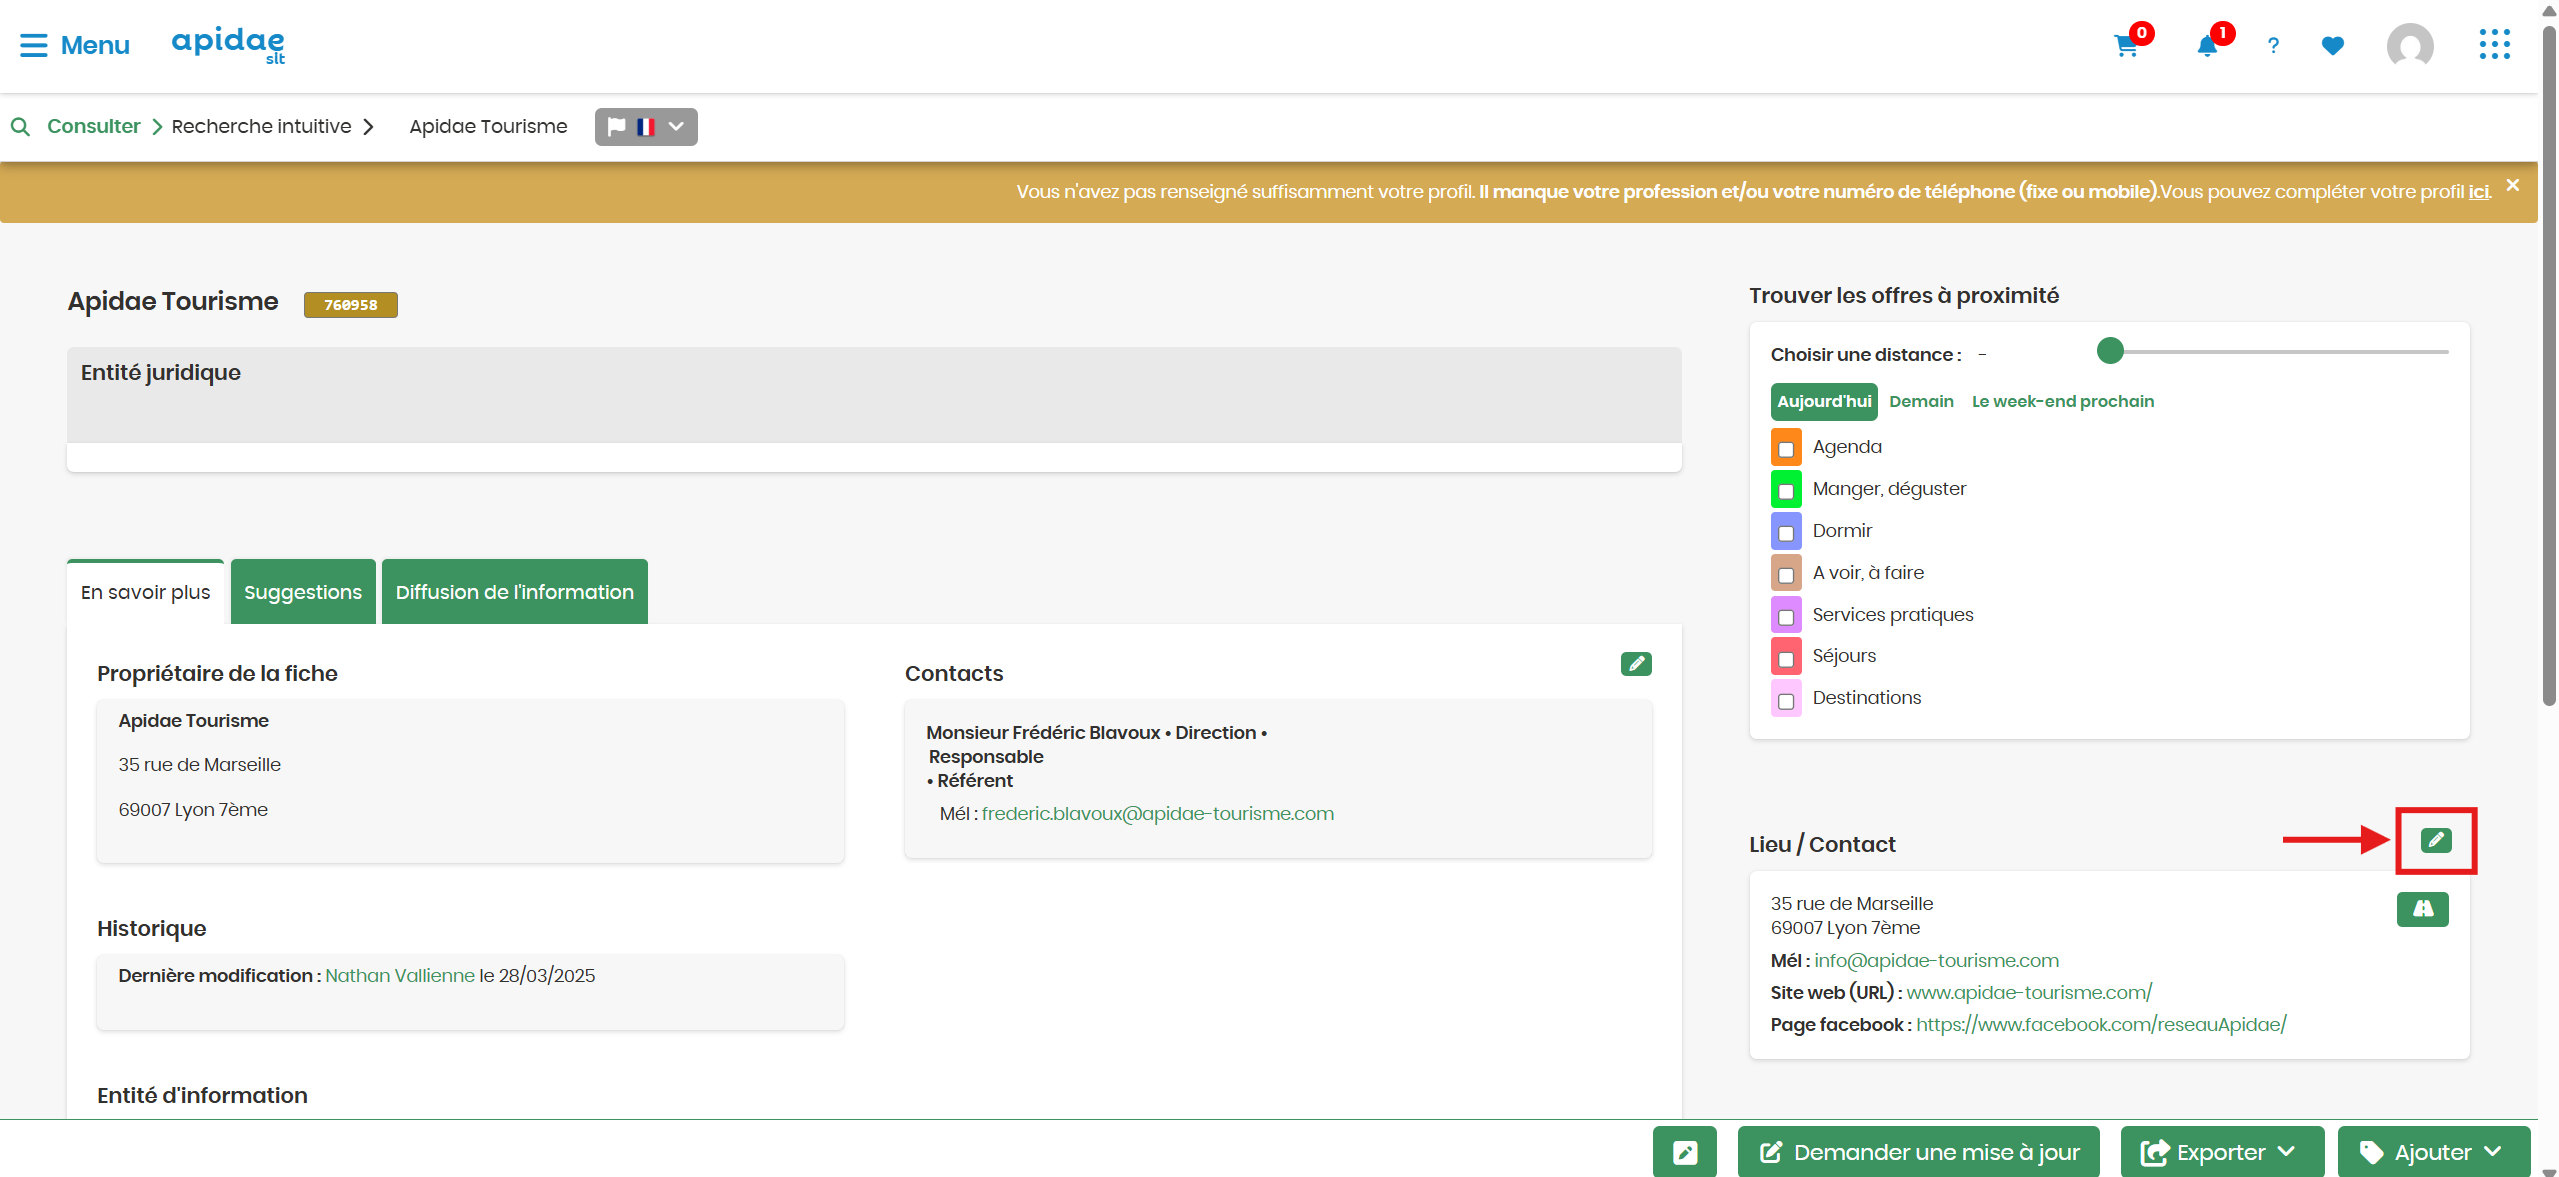Open the help question mark
The width and height of the screenshot is (2559, 1177).
(x=2273, y=46)
